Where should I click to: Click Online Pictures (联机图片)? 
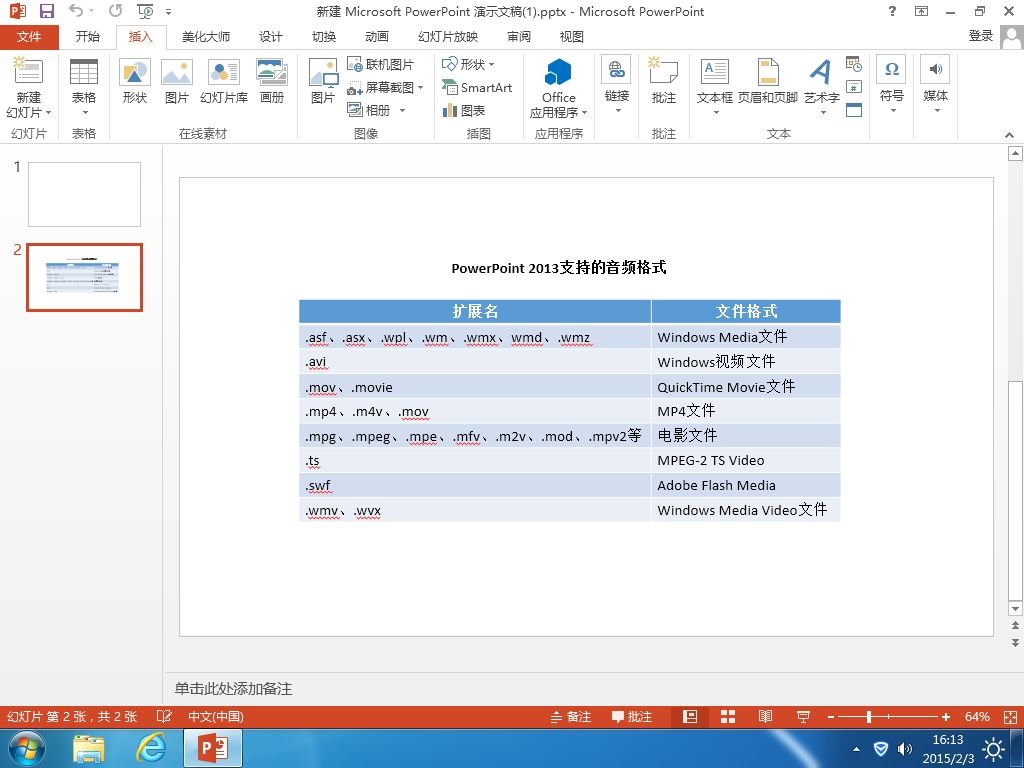(381, 64)
